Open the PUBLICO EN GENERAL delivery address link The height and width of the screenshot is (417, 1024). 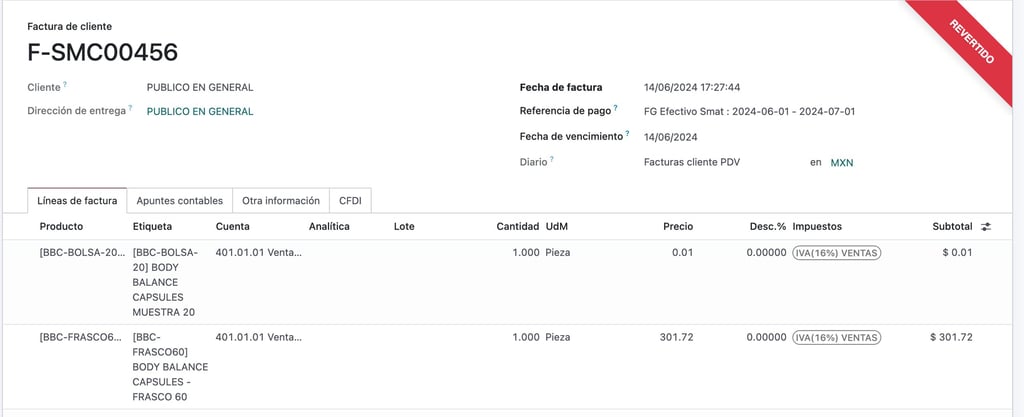[200, 112]
